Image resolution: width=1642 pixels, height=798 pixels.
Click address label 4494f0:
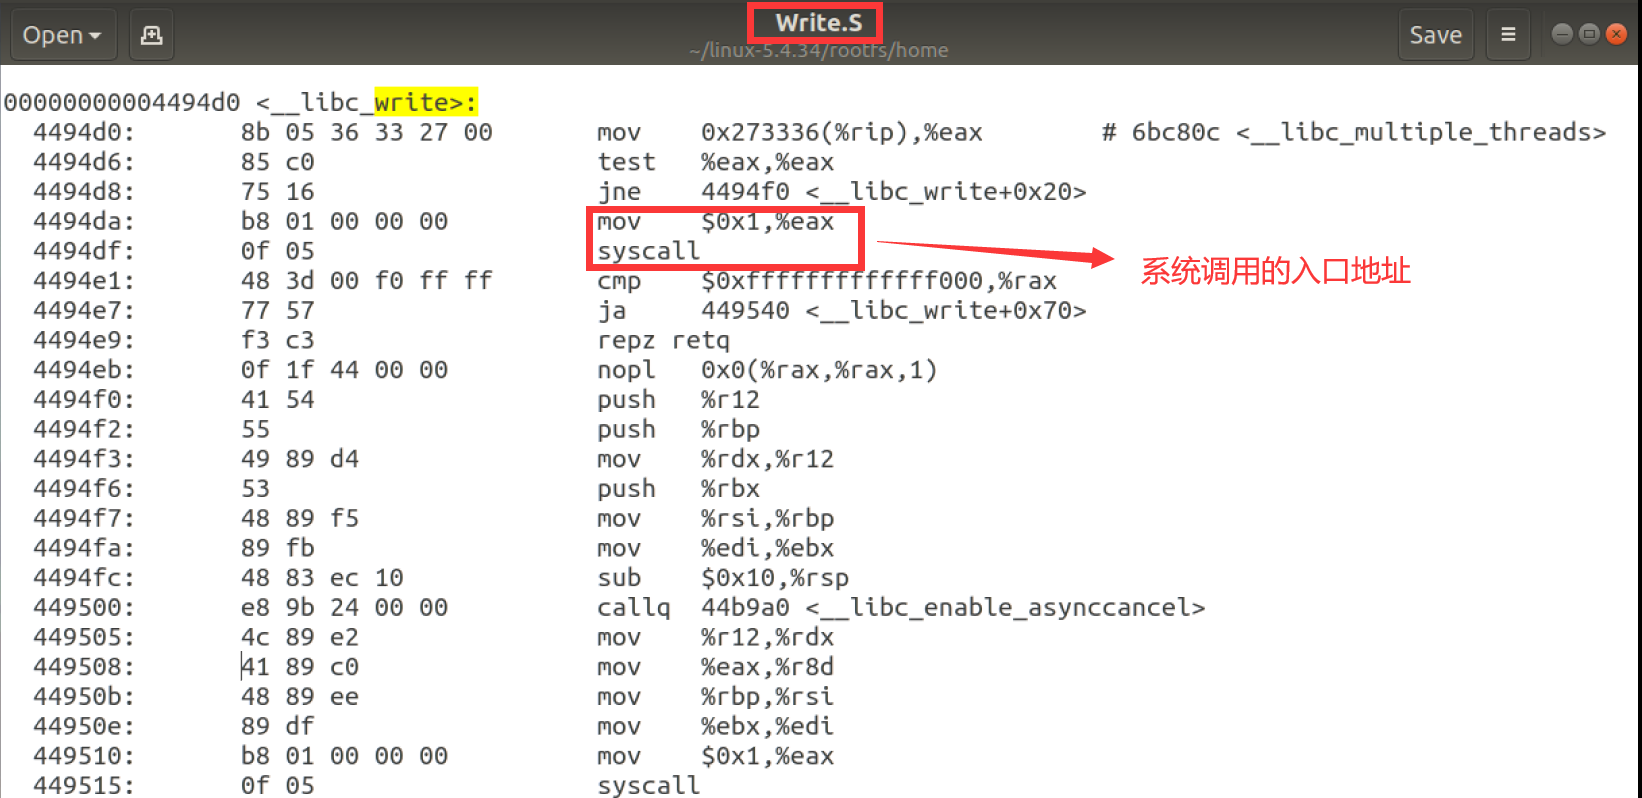(x=84, y=400)
